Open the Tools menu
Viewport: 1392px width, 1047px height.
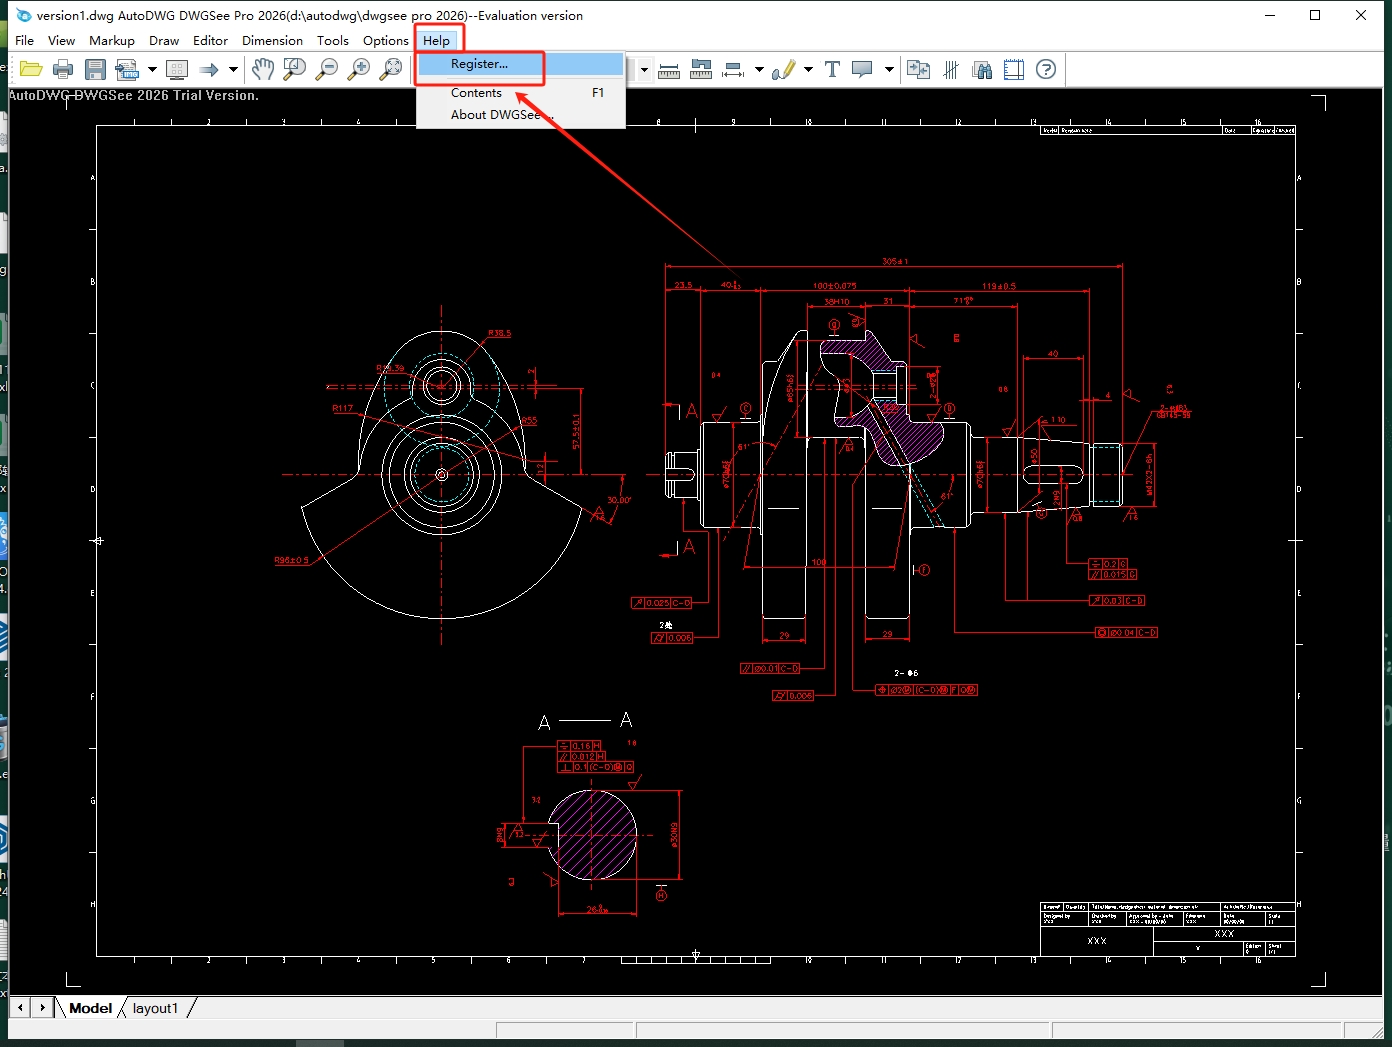tap(333, 41)
